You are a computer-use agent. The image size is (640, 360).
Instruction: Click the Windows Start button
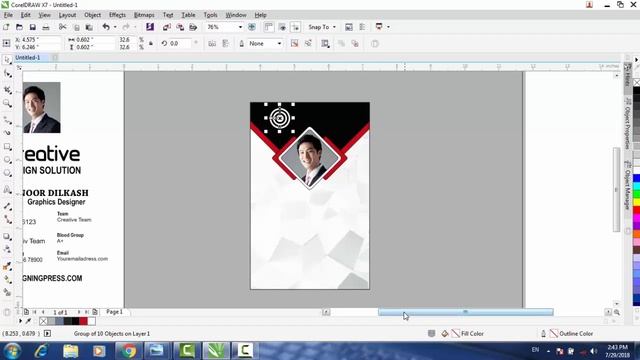[12, 351]
